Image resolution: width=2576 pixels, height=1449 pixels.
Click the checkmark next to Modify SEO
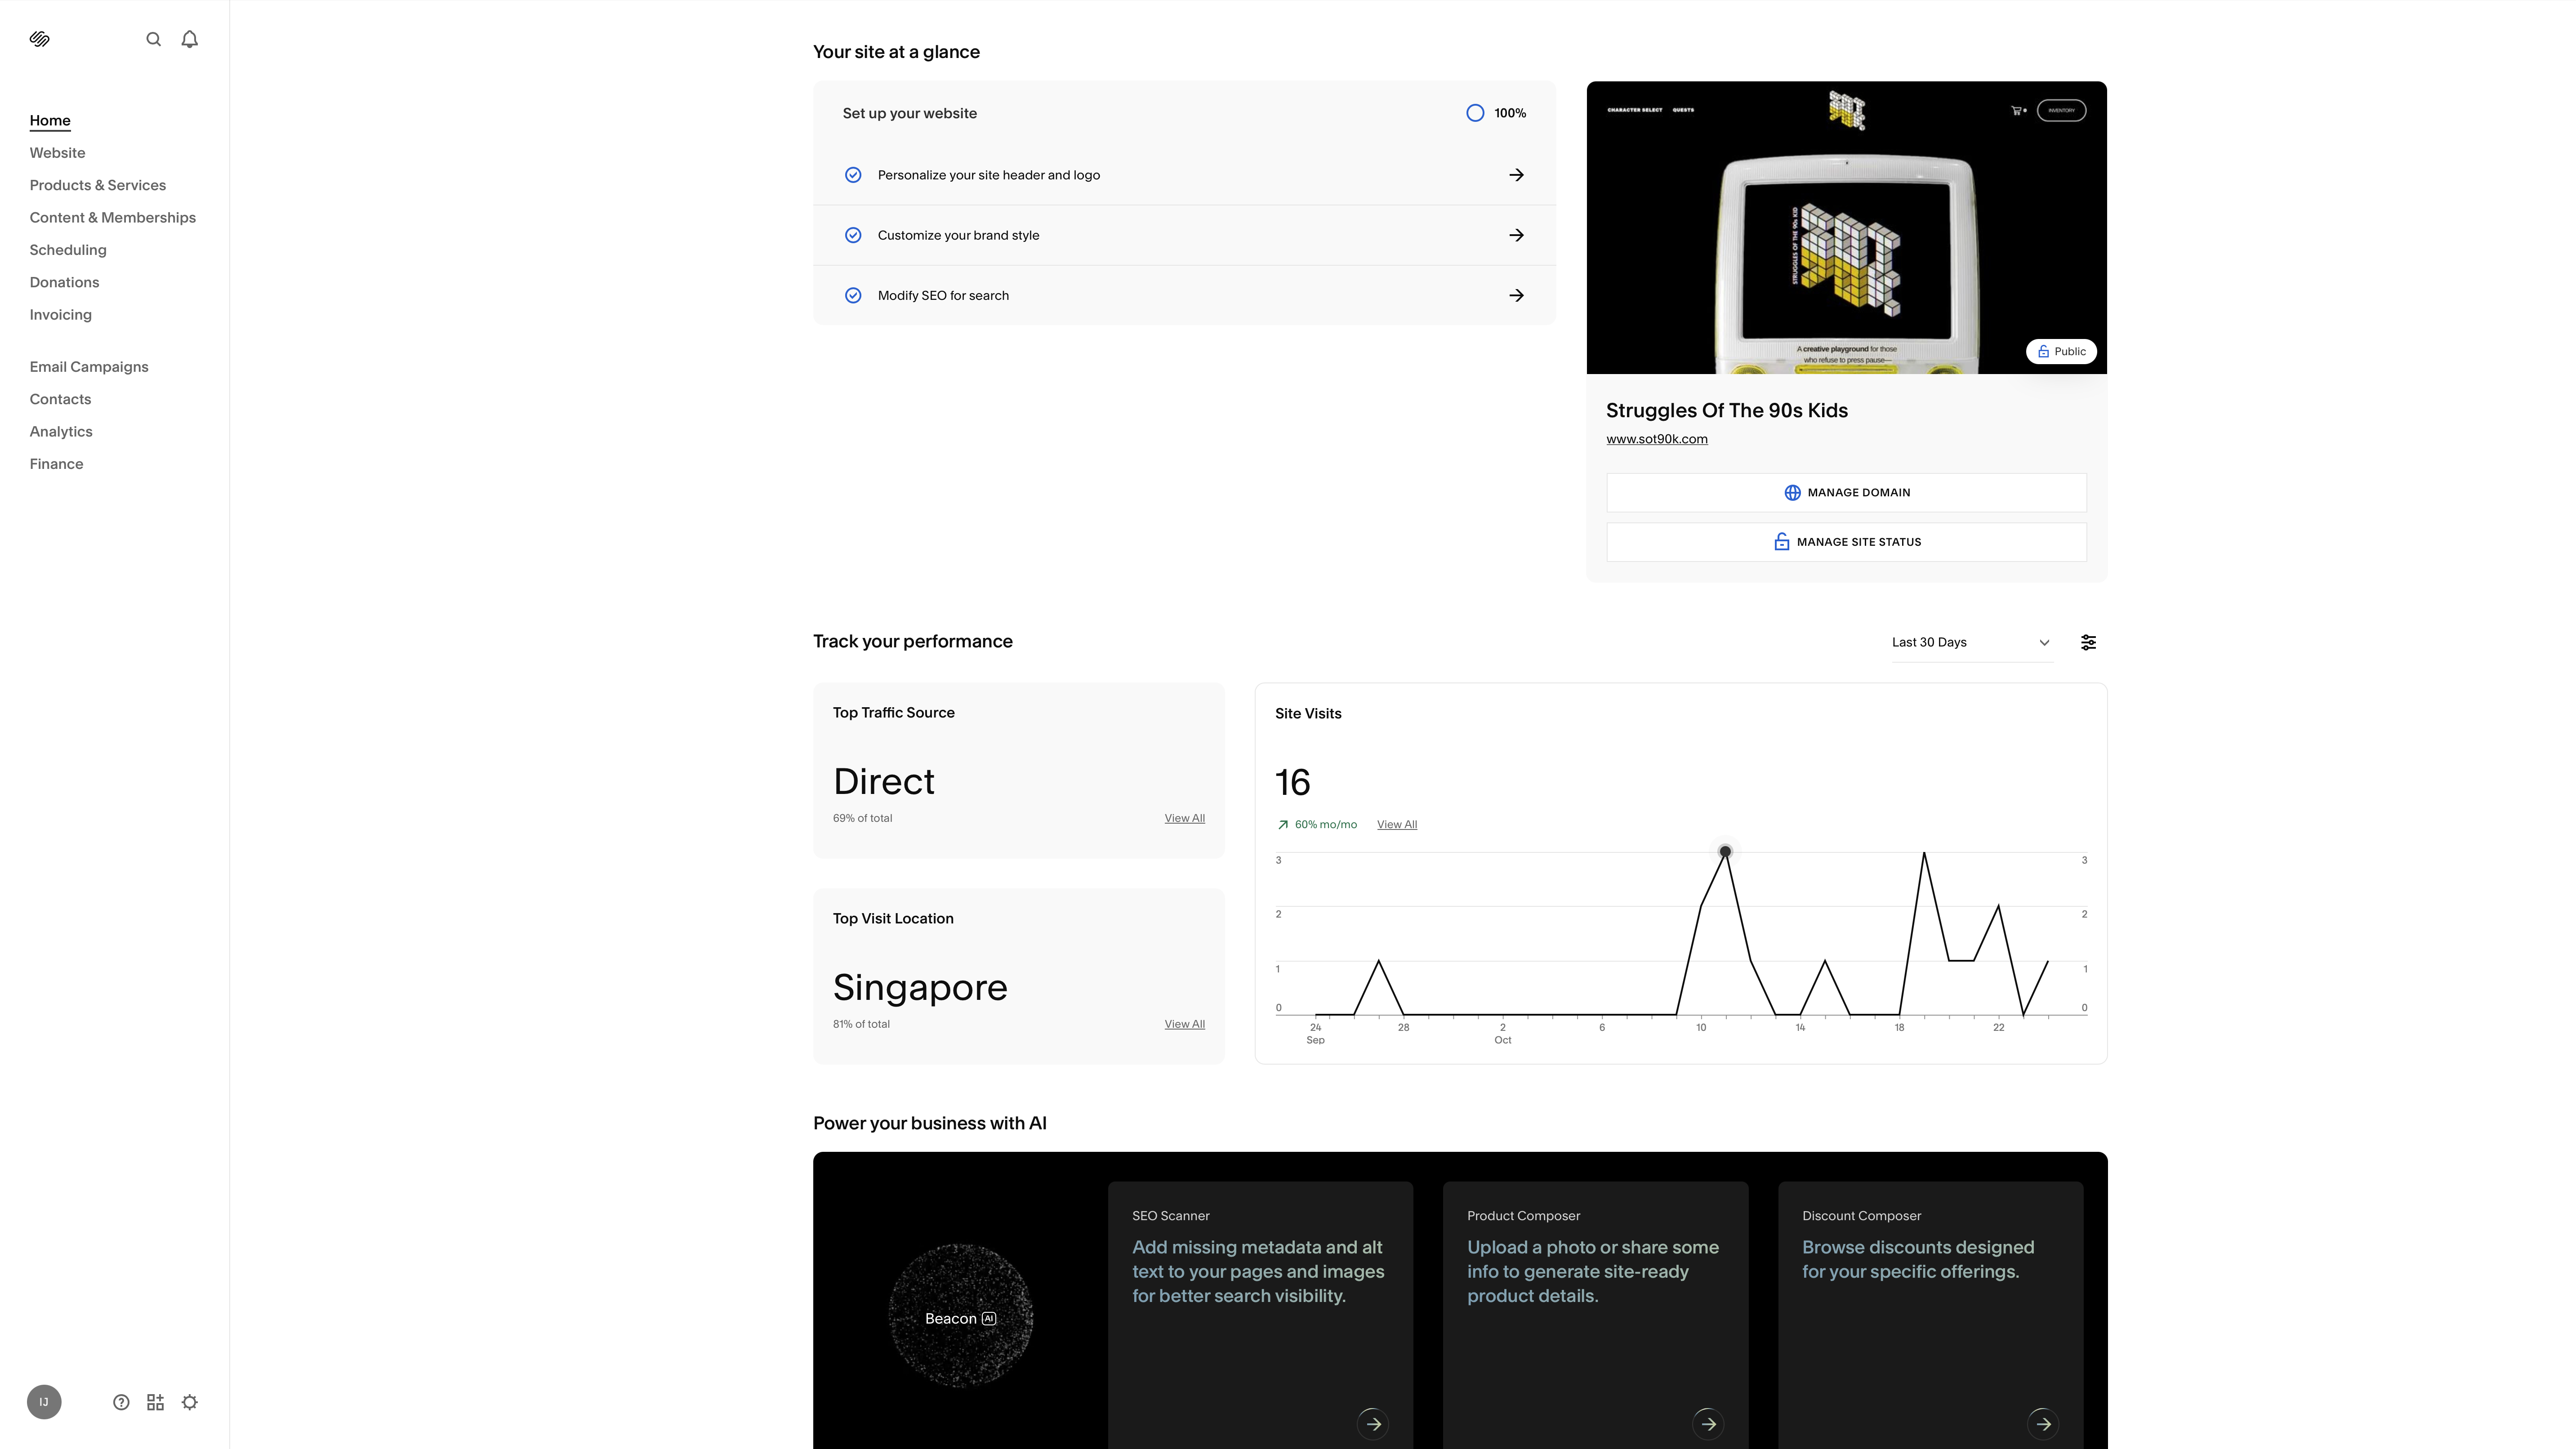tap(853, 295)
